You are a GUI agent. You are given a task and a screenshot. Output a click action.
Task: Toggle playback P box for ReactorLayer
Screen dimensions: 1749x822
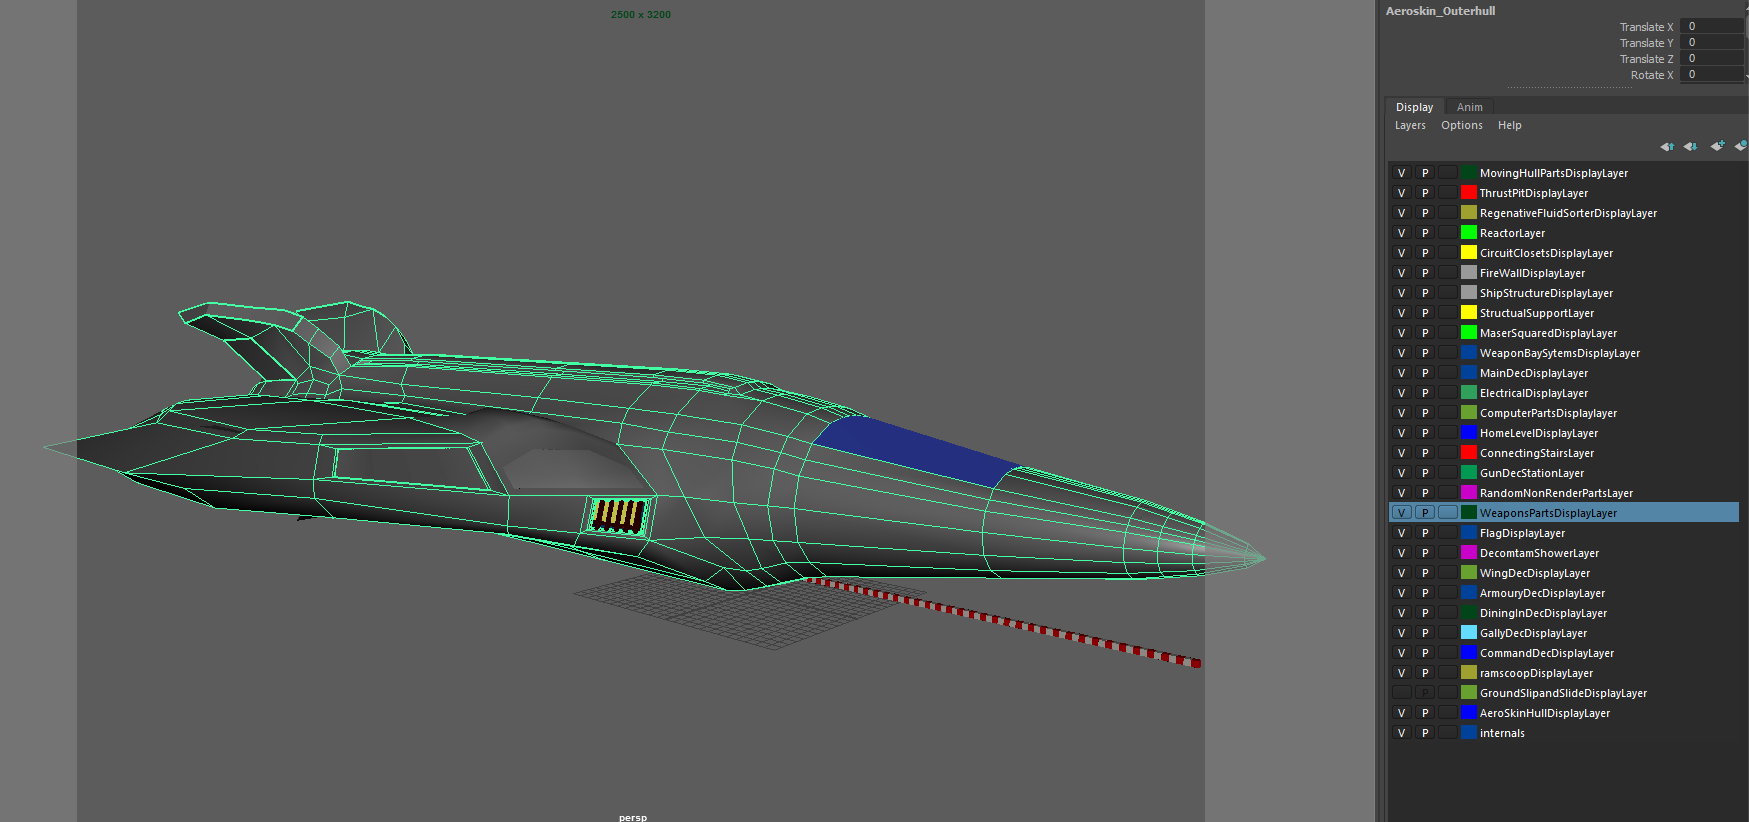(1424, 233)
